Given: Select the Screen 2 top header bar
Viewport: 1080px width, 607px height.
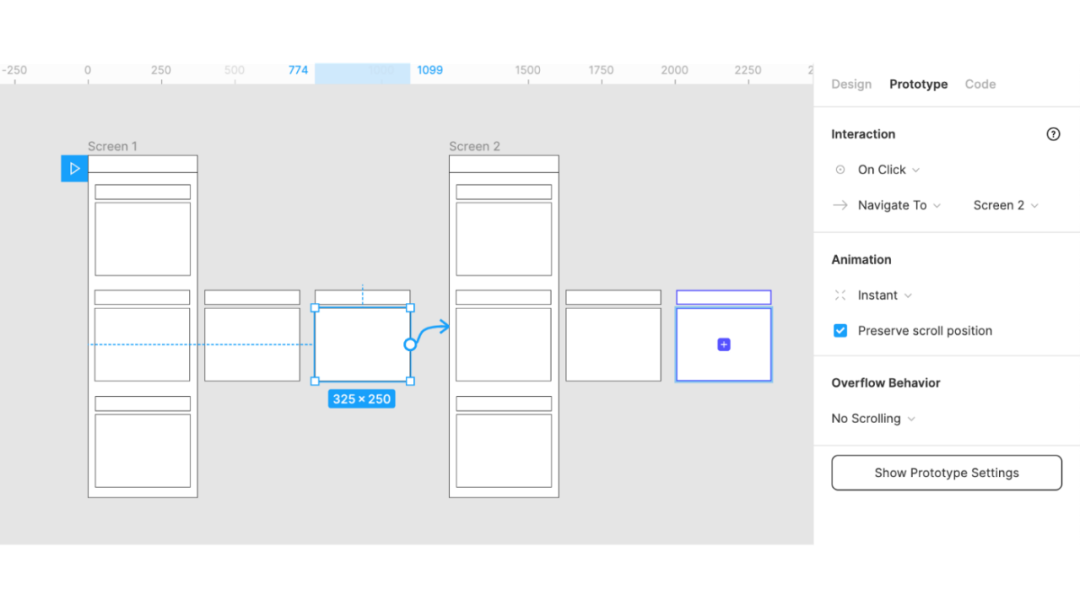Looking at the screenshot, I should point(504,164).
